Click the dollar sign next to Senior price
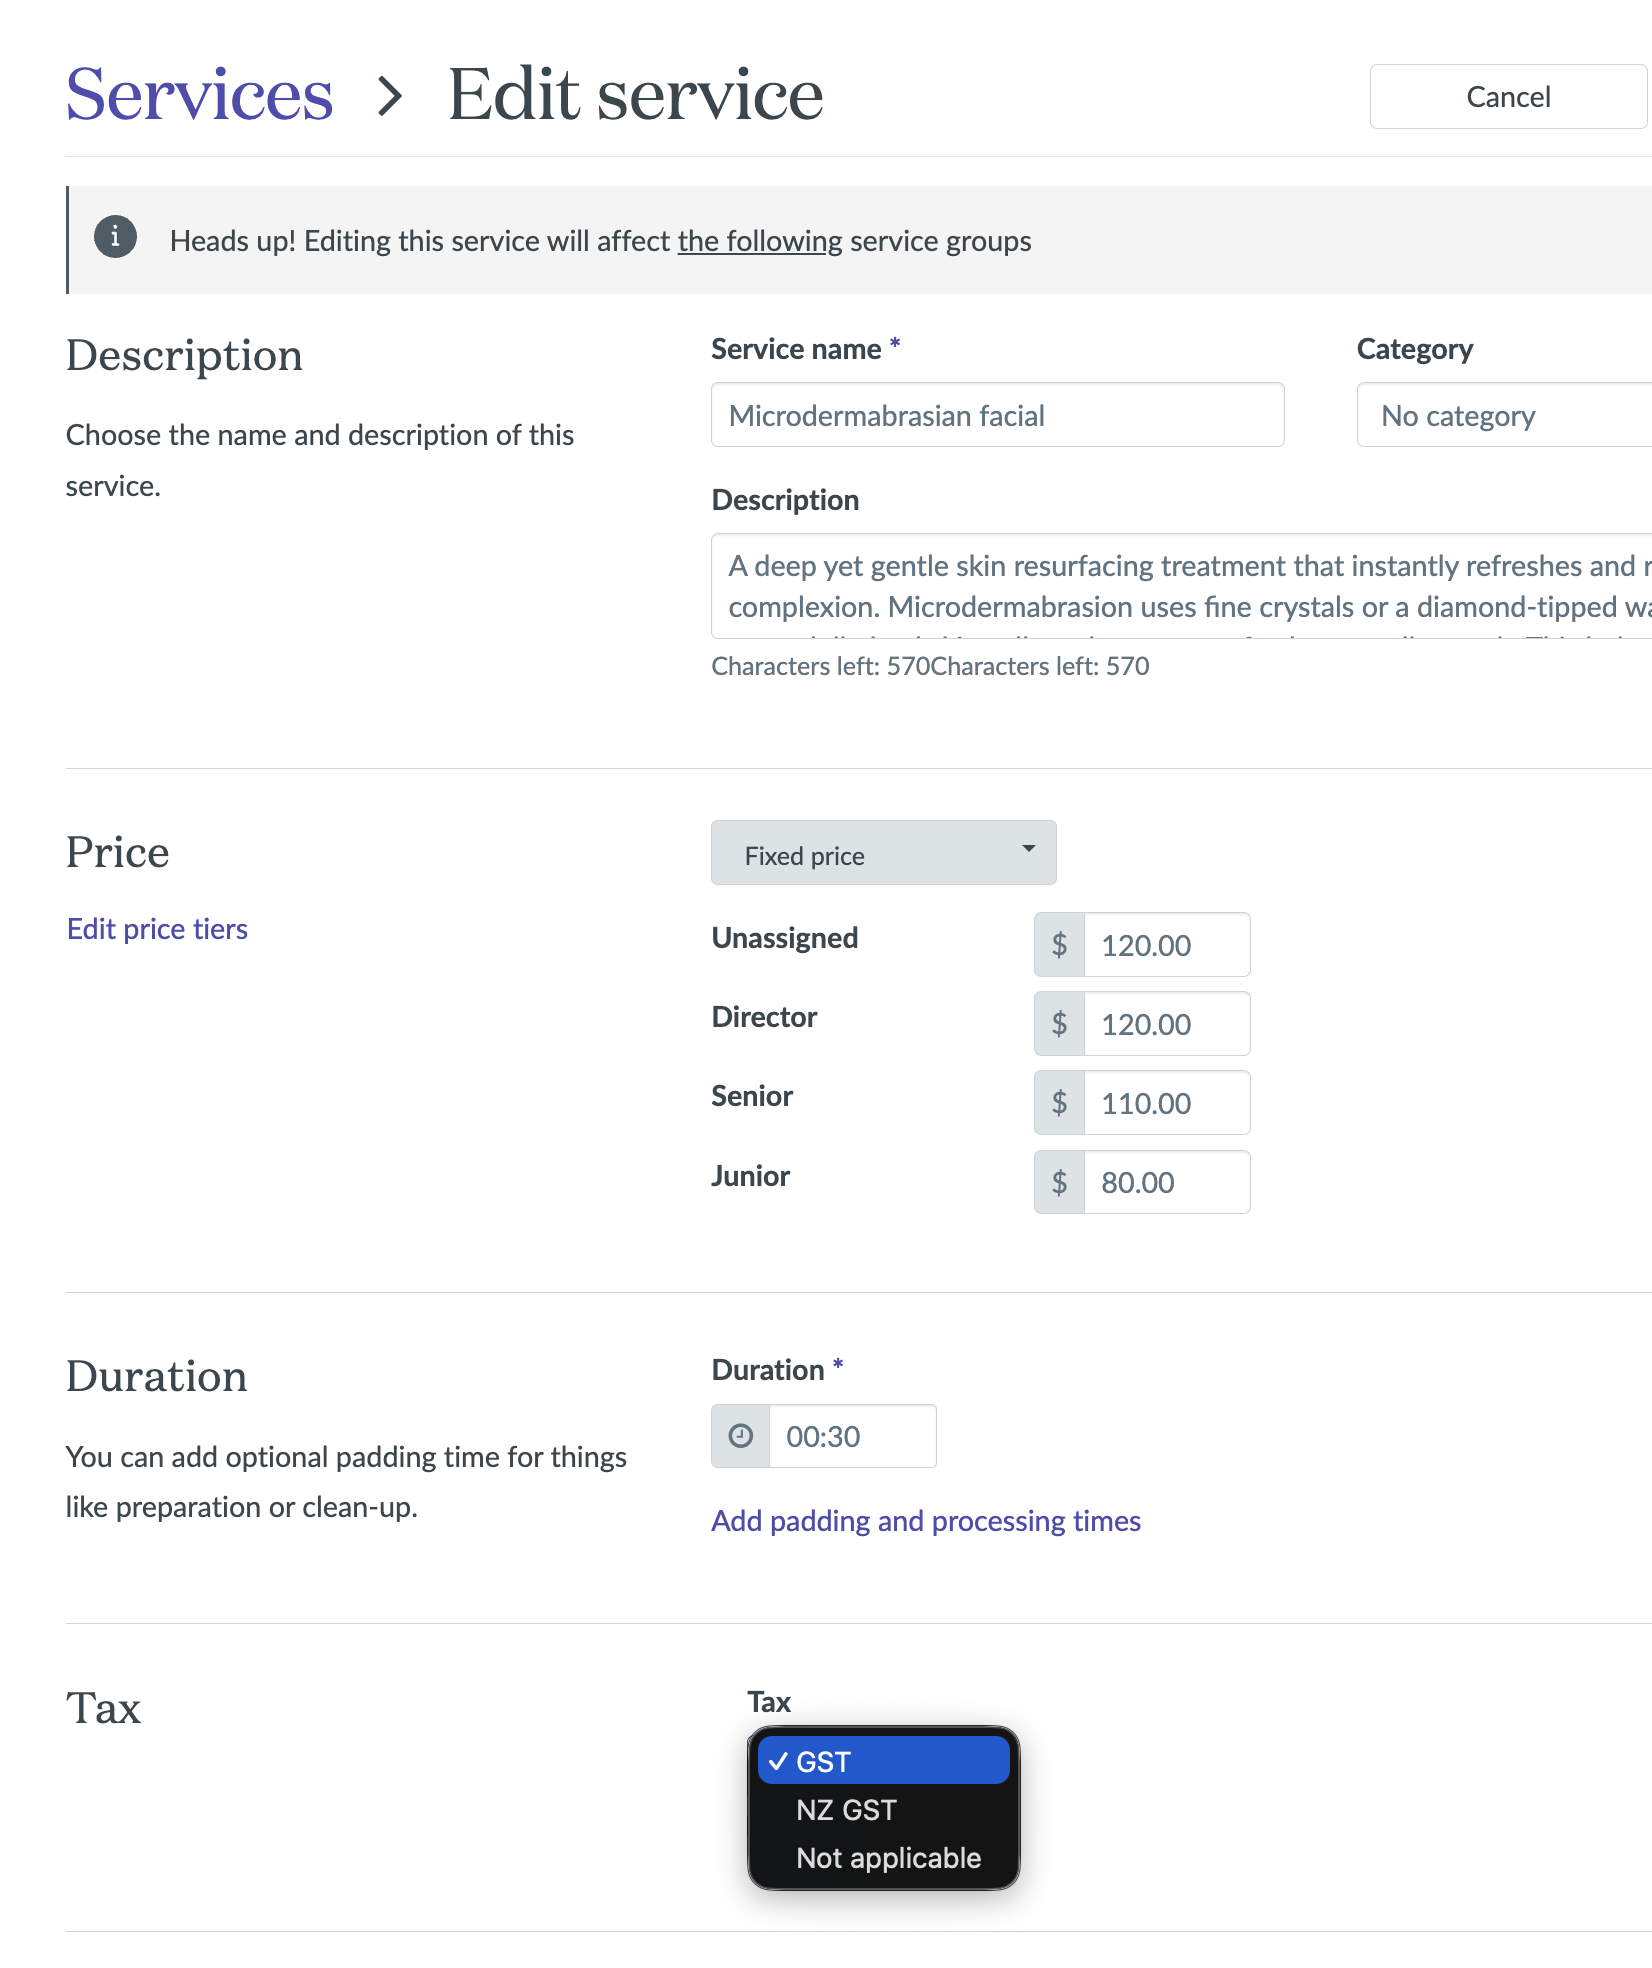1652x1968 pixels. pos(1059,1103)
